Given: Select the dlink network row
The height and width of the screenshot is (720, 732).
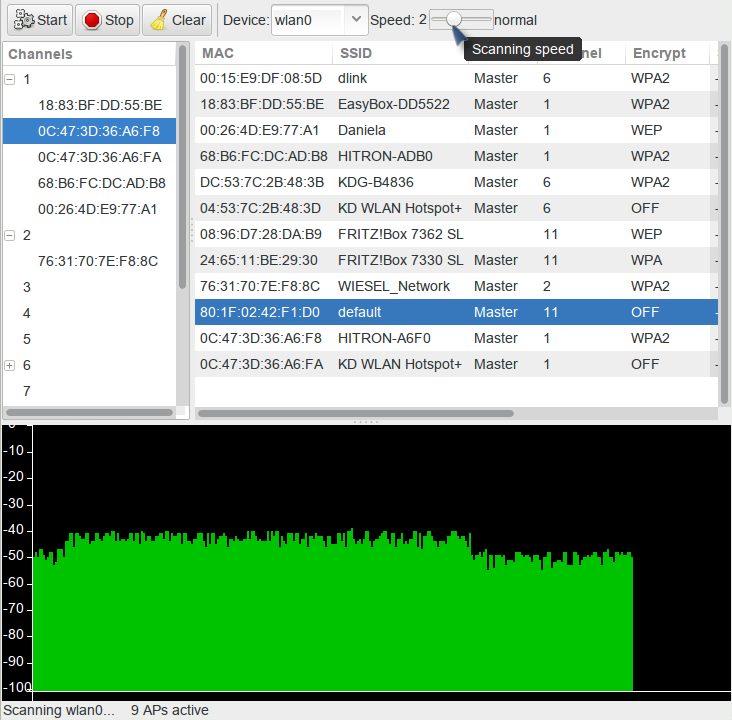Looking at the screenshot, I should pyautogui.click(x=456, y=78).
